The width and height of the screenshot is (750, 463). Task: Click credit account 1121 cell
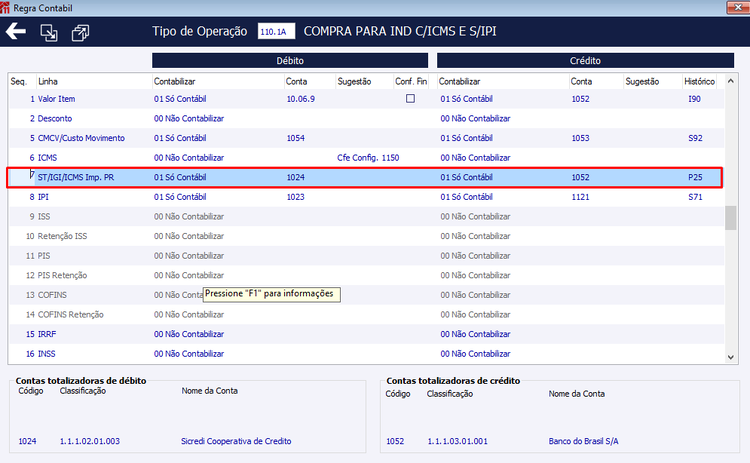[580, 197]
